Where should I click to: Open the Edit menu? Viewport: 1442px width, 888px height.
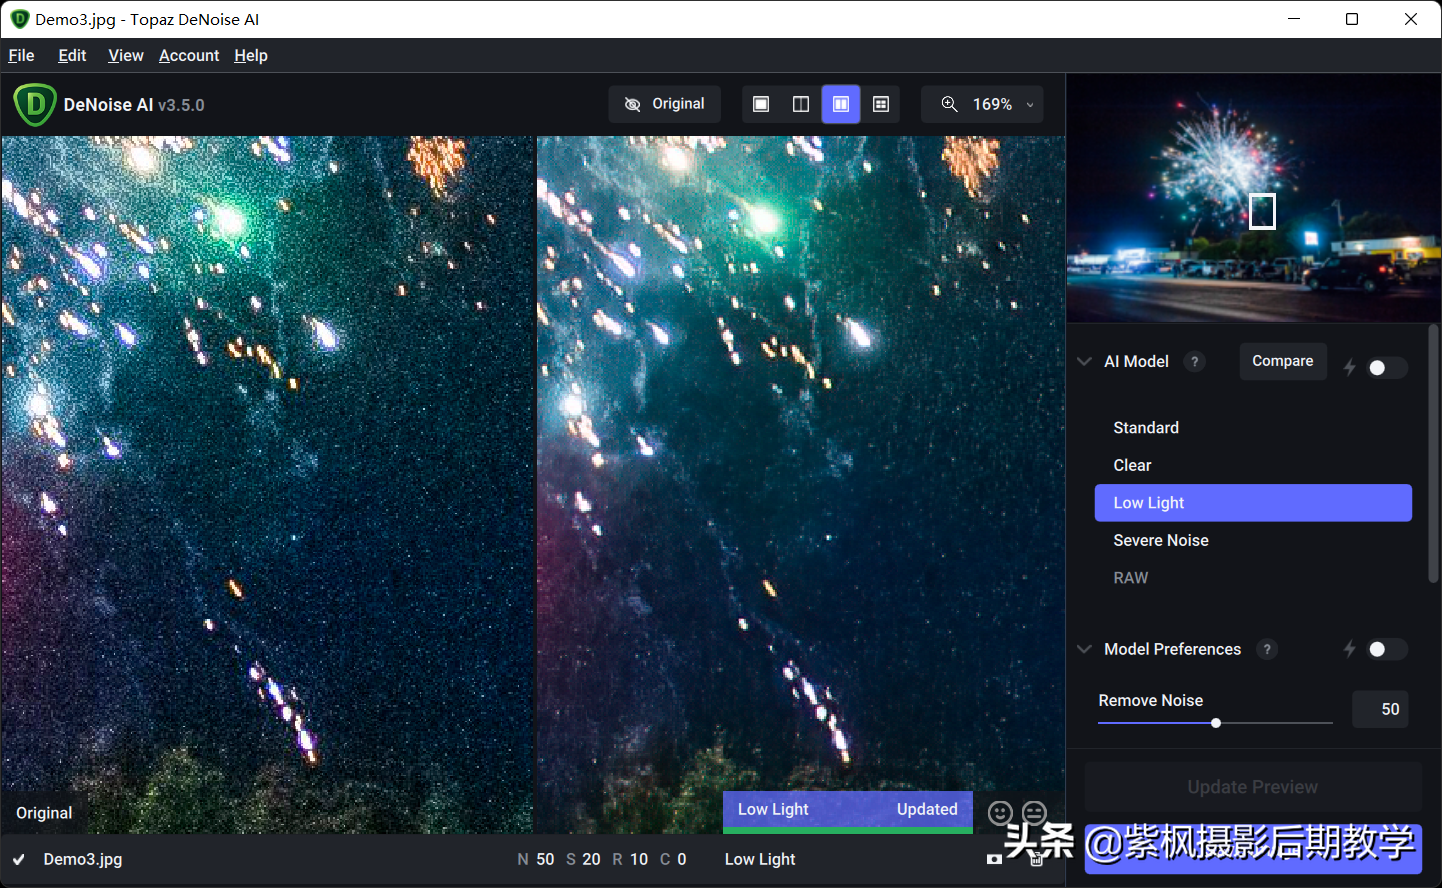coord(72,55)
